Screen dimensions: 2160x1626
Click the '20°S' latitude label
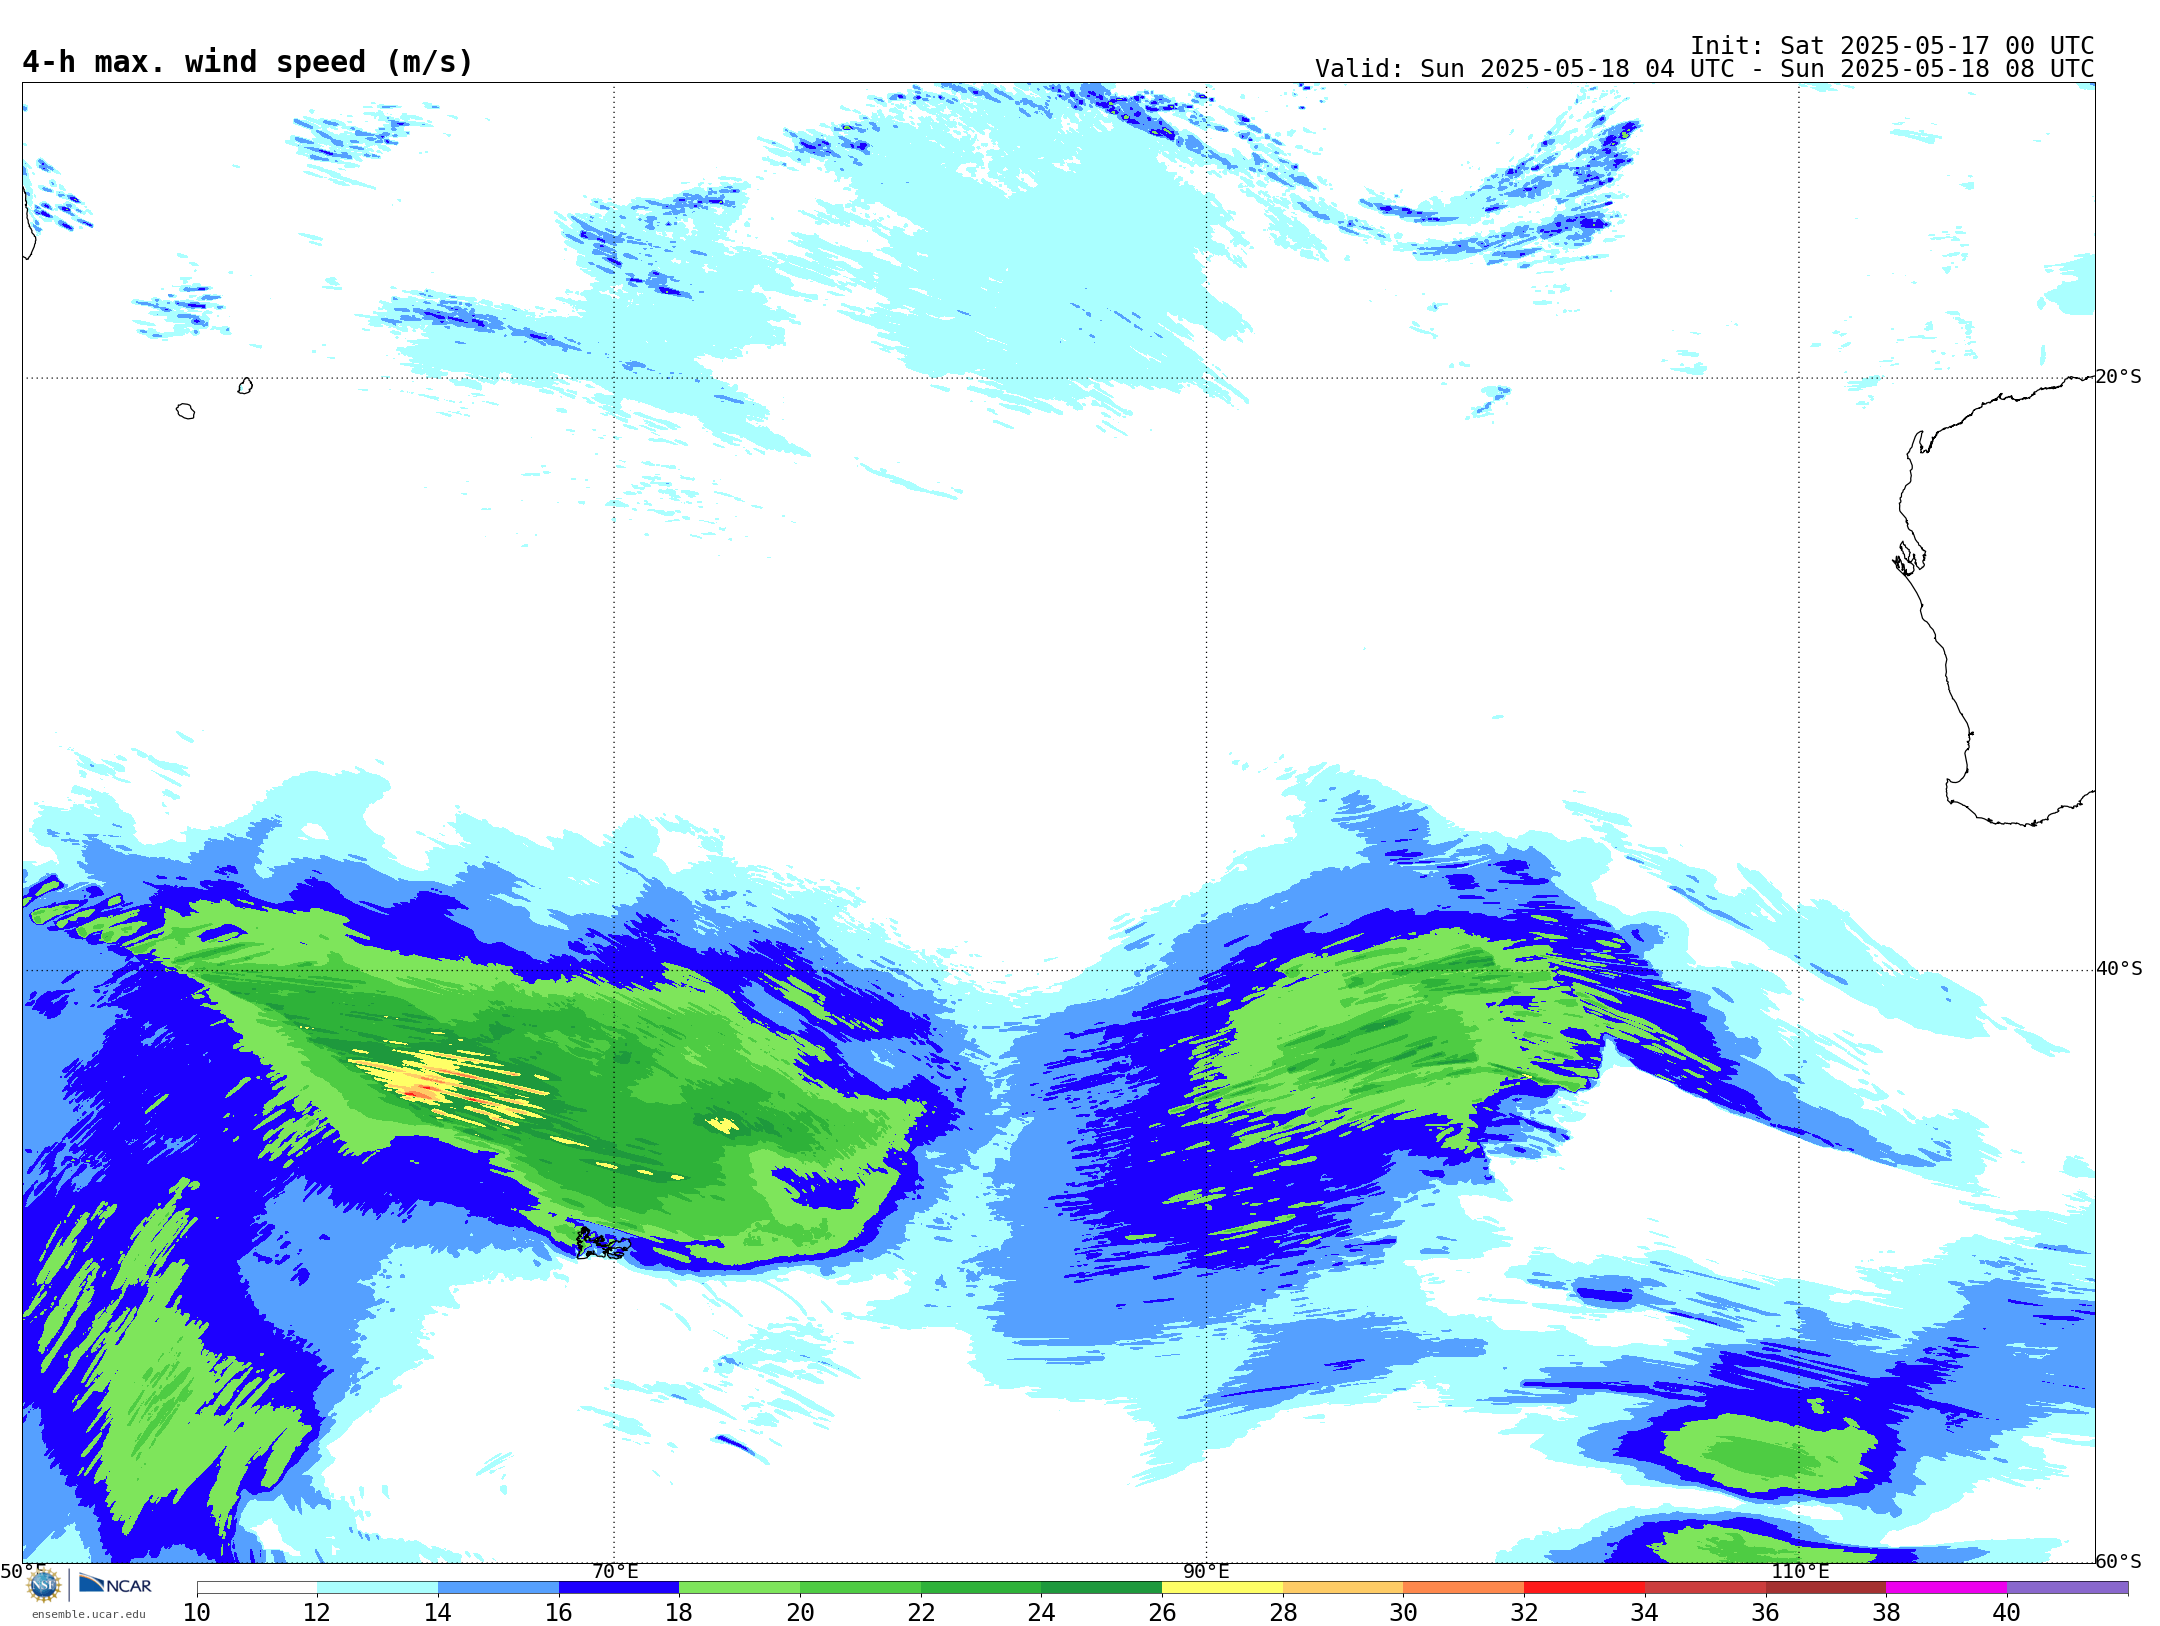(2118, 376)
